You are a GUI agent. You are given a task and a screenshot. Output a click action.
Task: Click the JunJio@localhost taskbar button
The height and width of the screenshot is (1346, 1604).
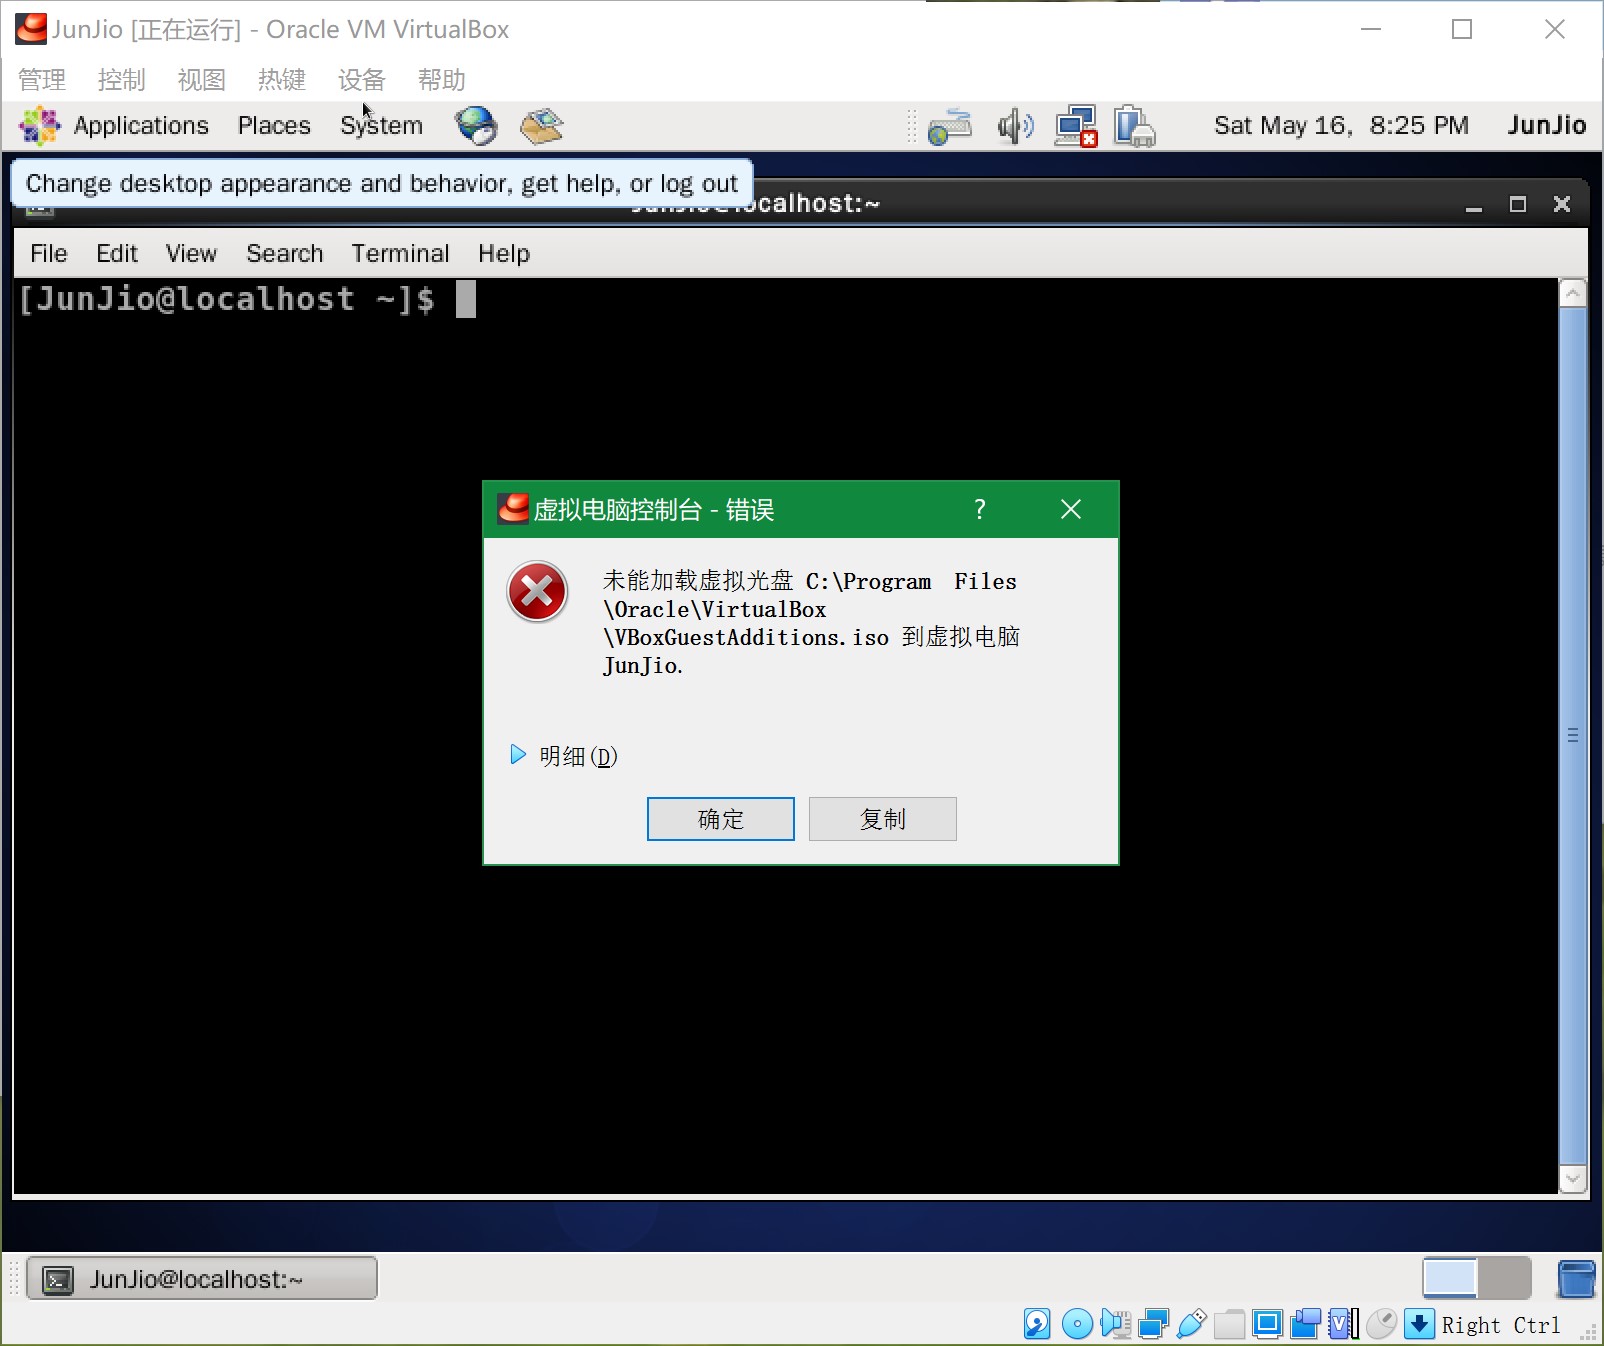click(202, 1278)
